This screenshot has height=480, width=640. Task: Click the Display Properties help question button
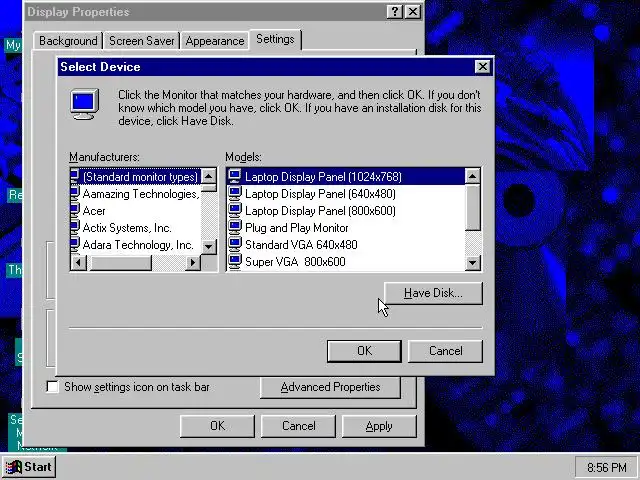[x=395, y=11]
